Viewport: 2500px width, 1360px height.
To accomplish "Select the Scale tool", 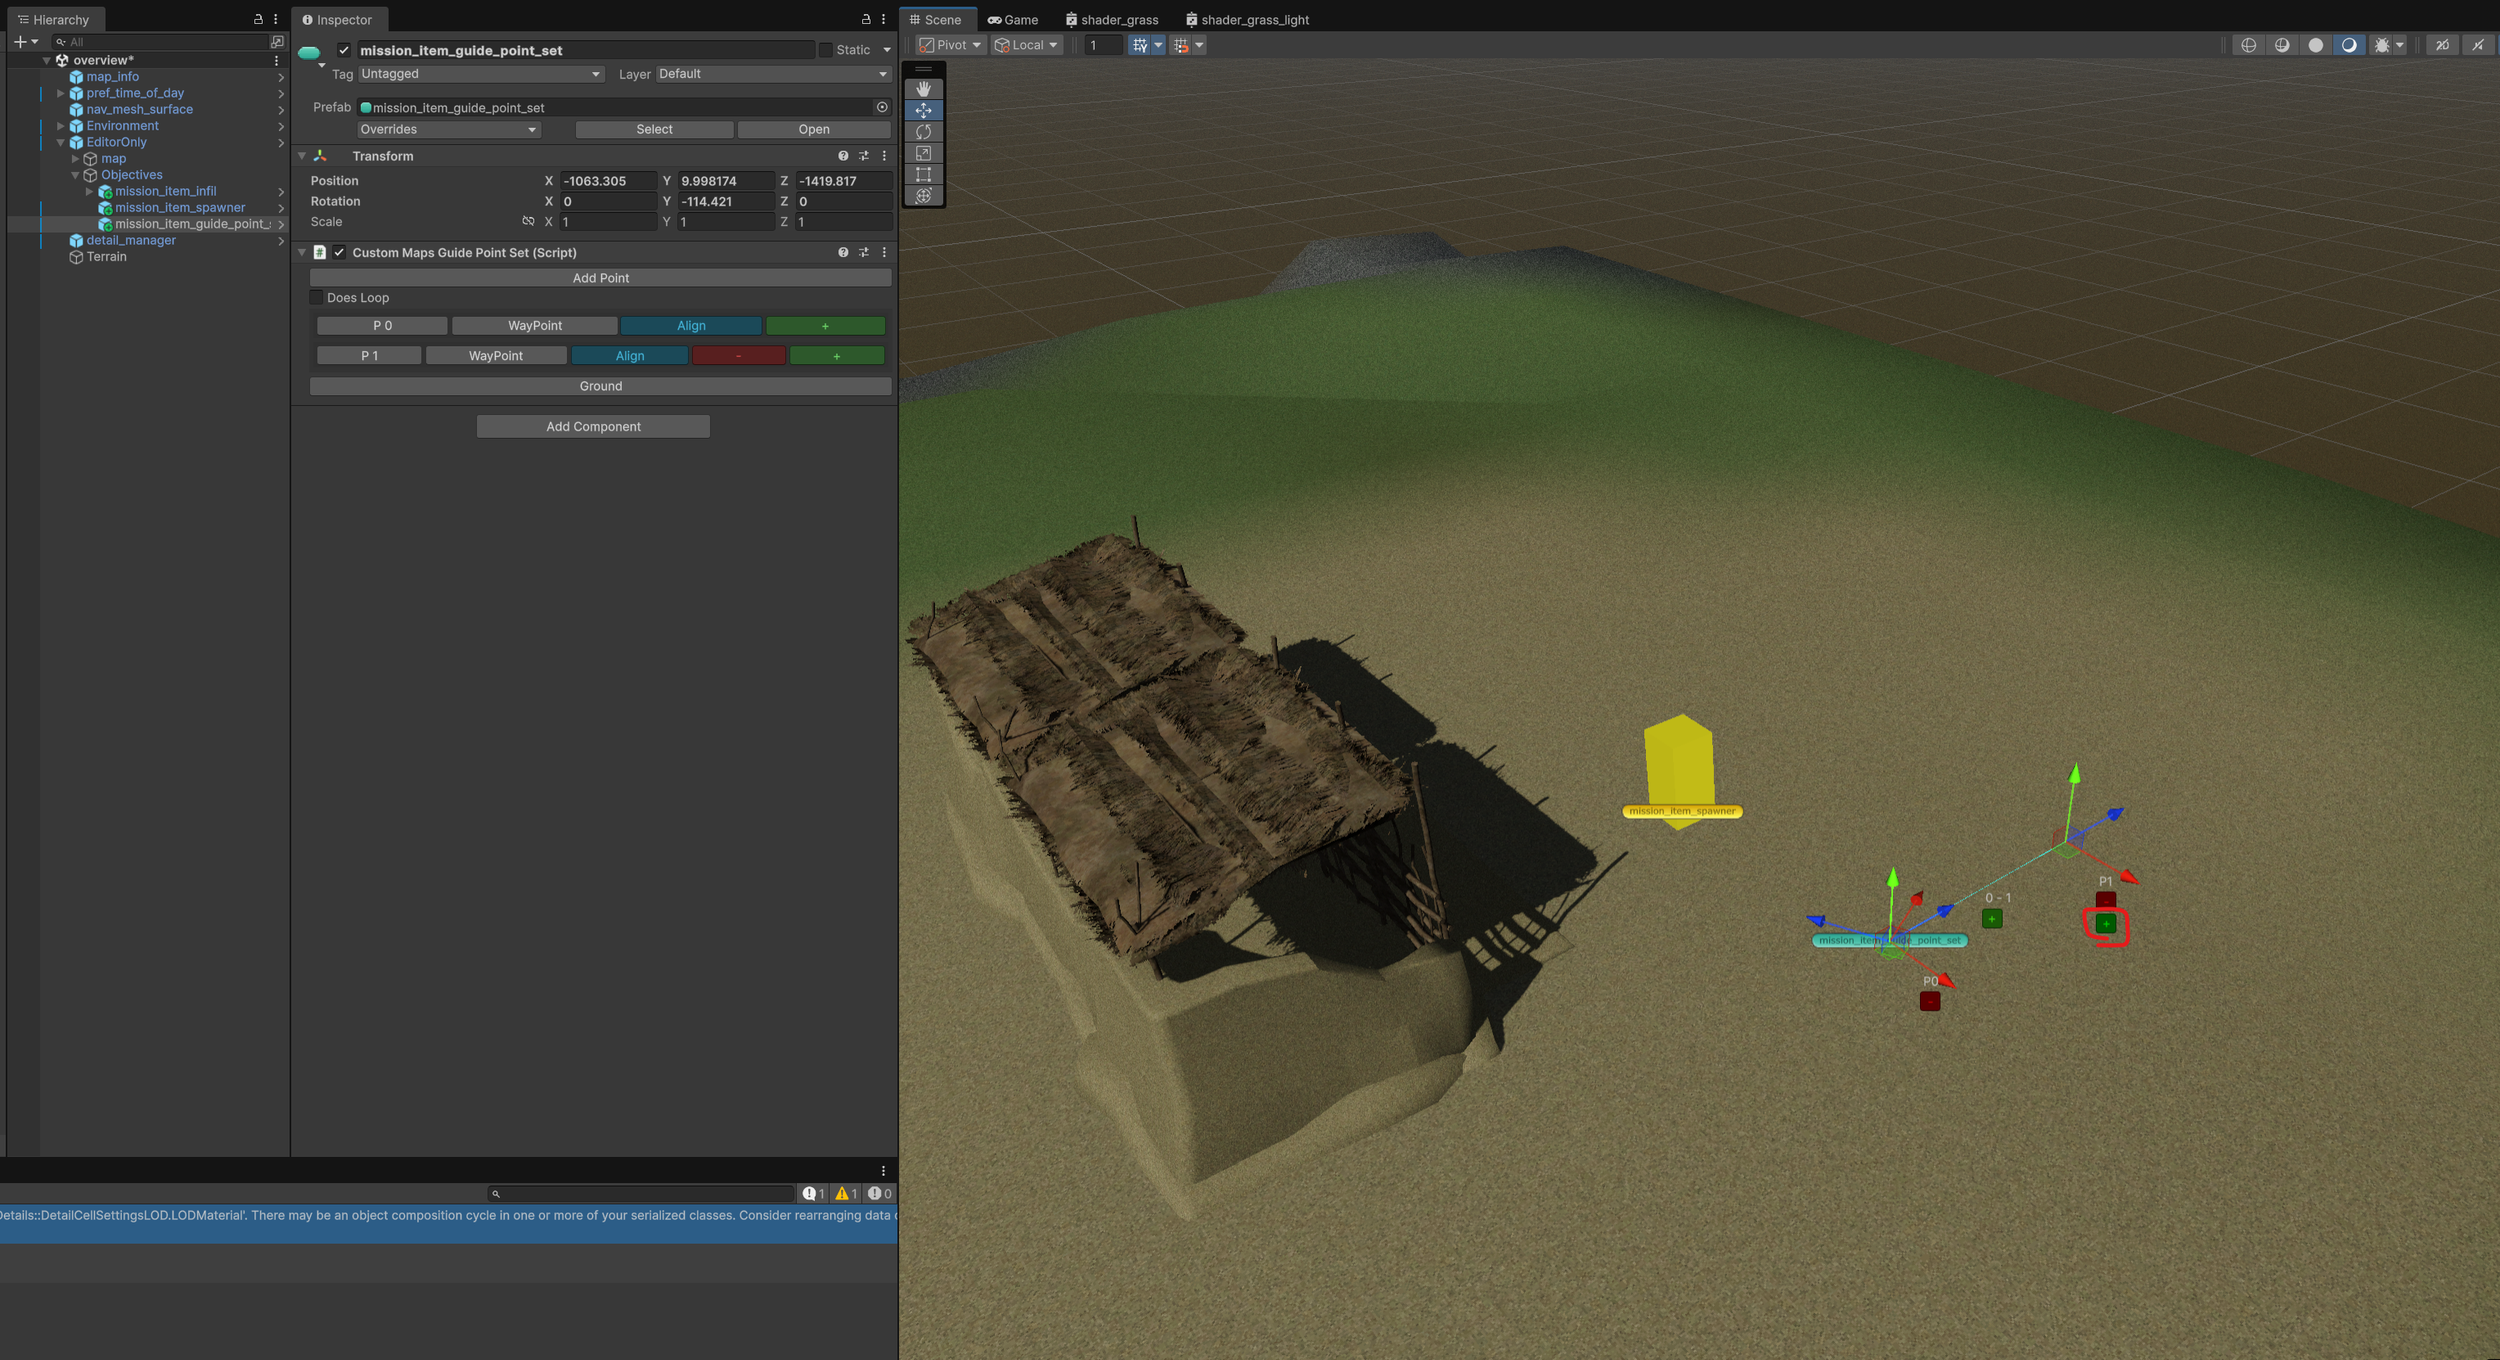I will coord(923,153).
